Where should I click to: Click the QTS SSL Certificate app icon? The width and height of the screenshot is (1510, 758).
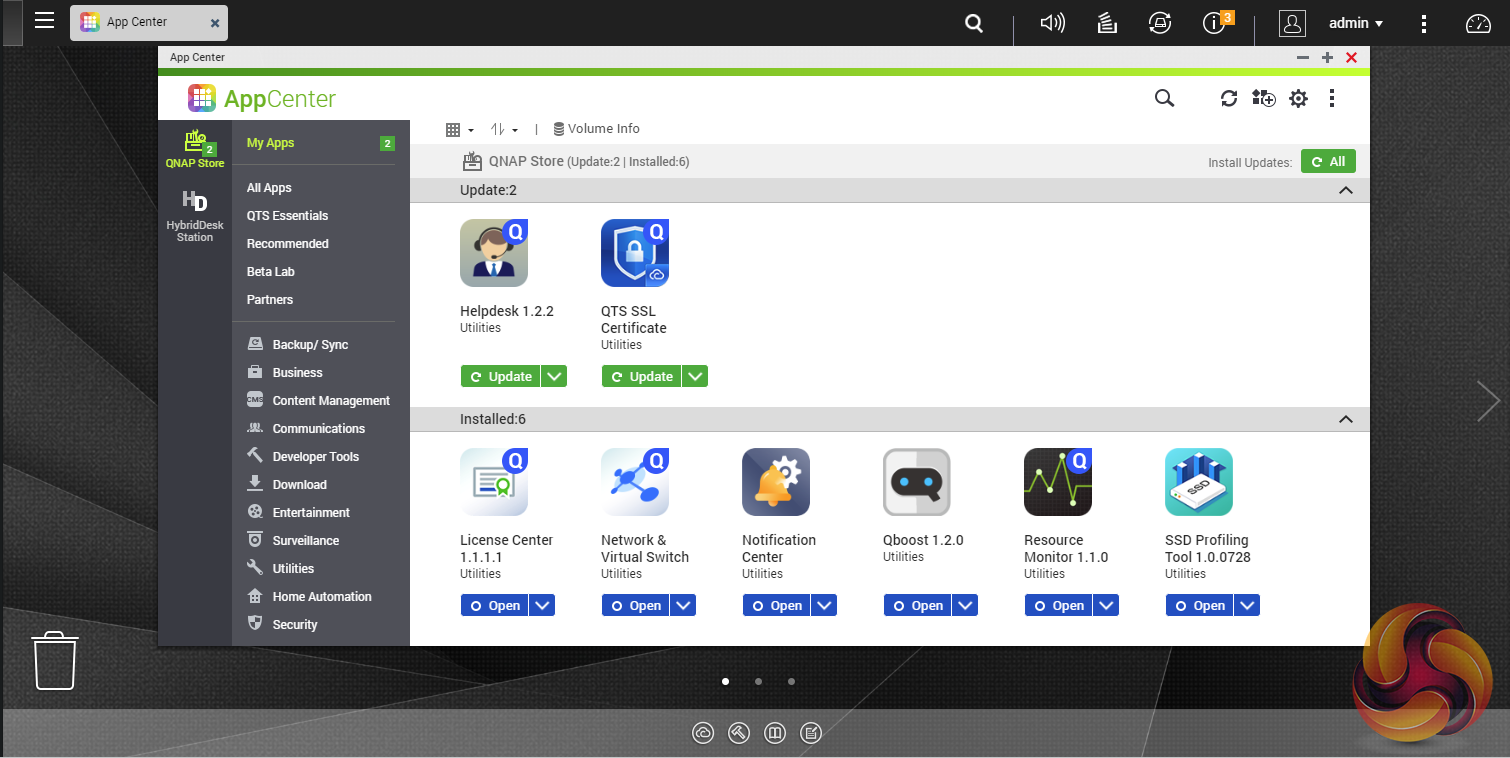pyautogui.click(x=635, y=253)
